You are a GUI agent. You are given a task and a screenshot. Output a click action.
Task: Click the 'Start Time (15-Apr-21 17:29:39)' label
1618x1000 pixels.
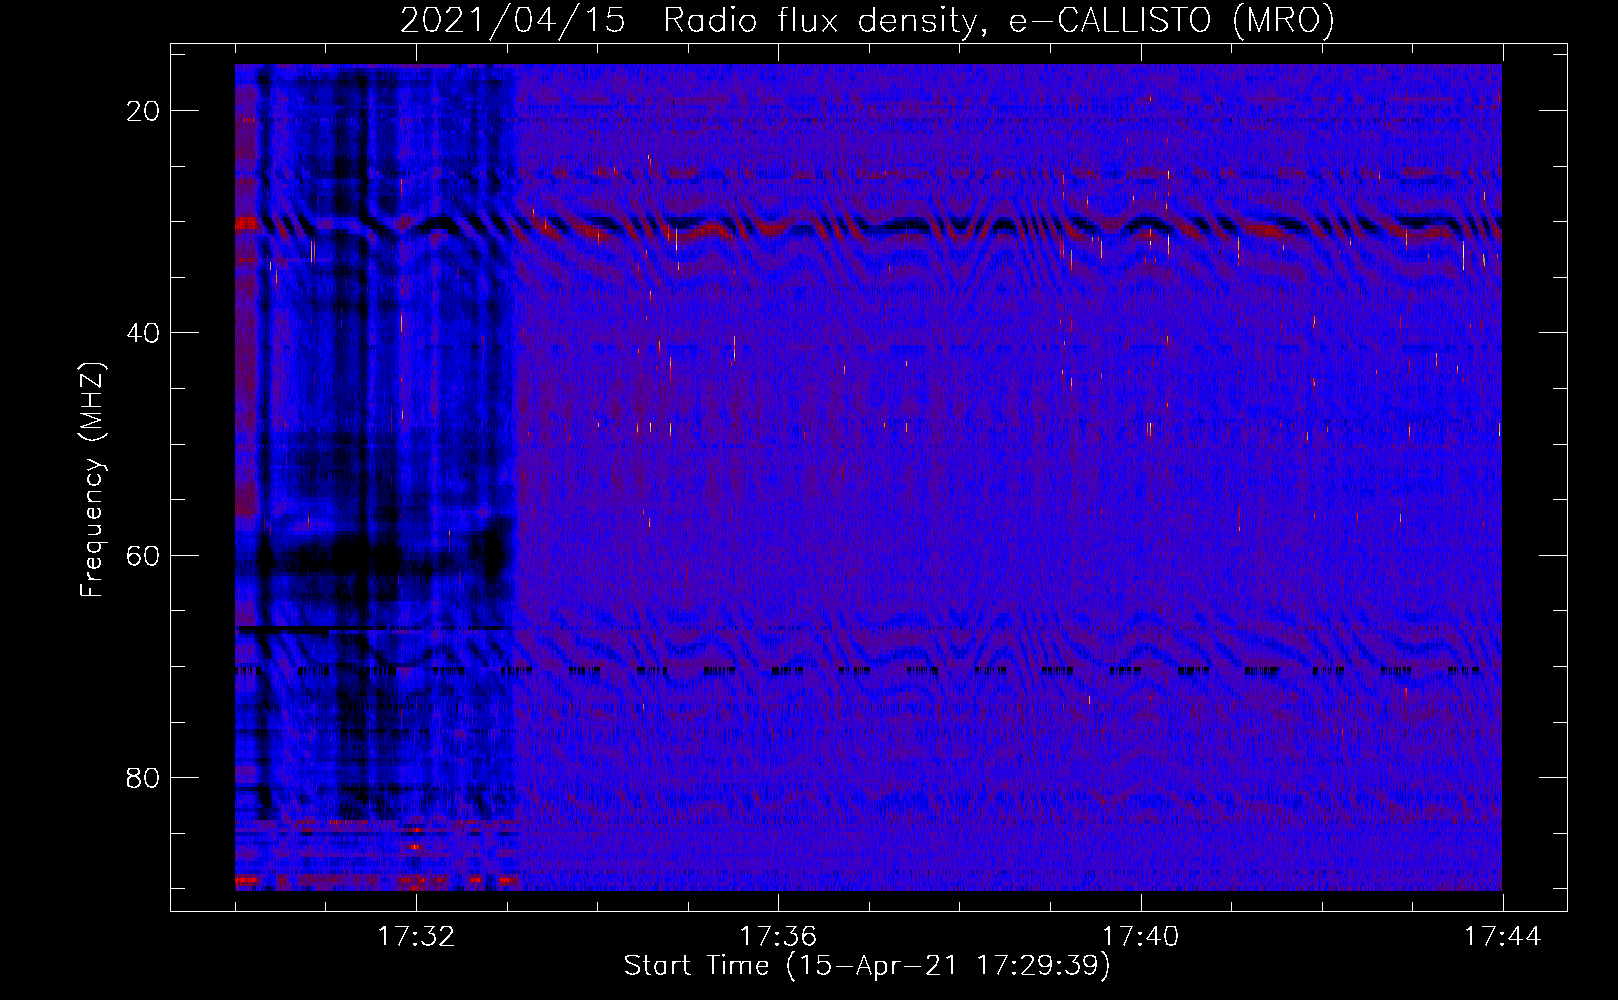tap(867, 965)
